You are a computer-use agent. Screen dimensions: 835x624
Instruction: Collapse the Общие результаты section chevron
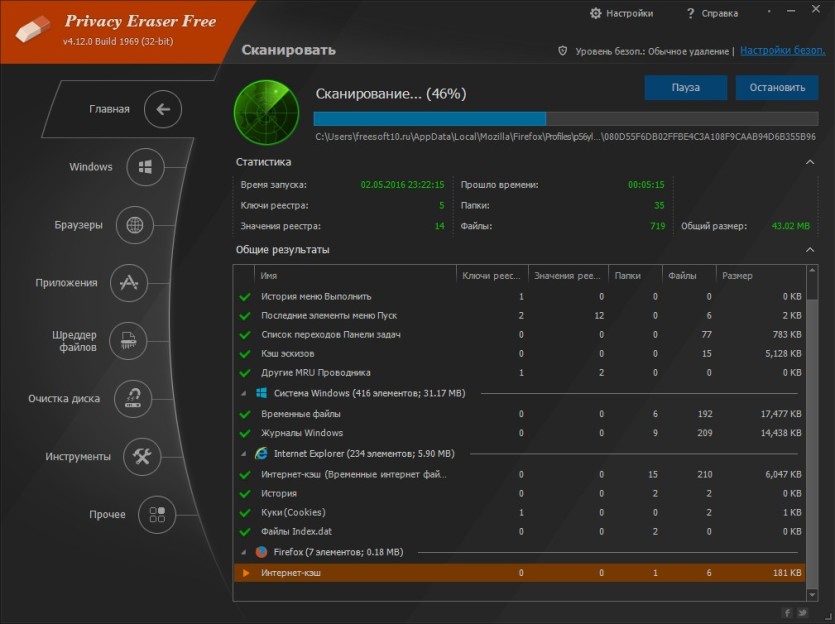point(810,250)
